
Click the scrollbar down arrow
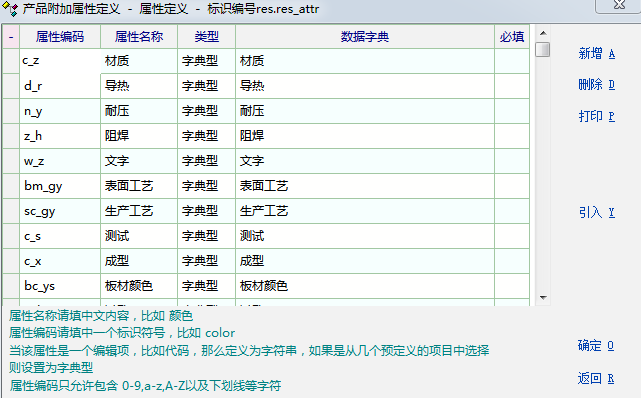(543, 297)
